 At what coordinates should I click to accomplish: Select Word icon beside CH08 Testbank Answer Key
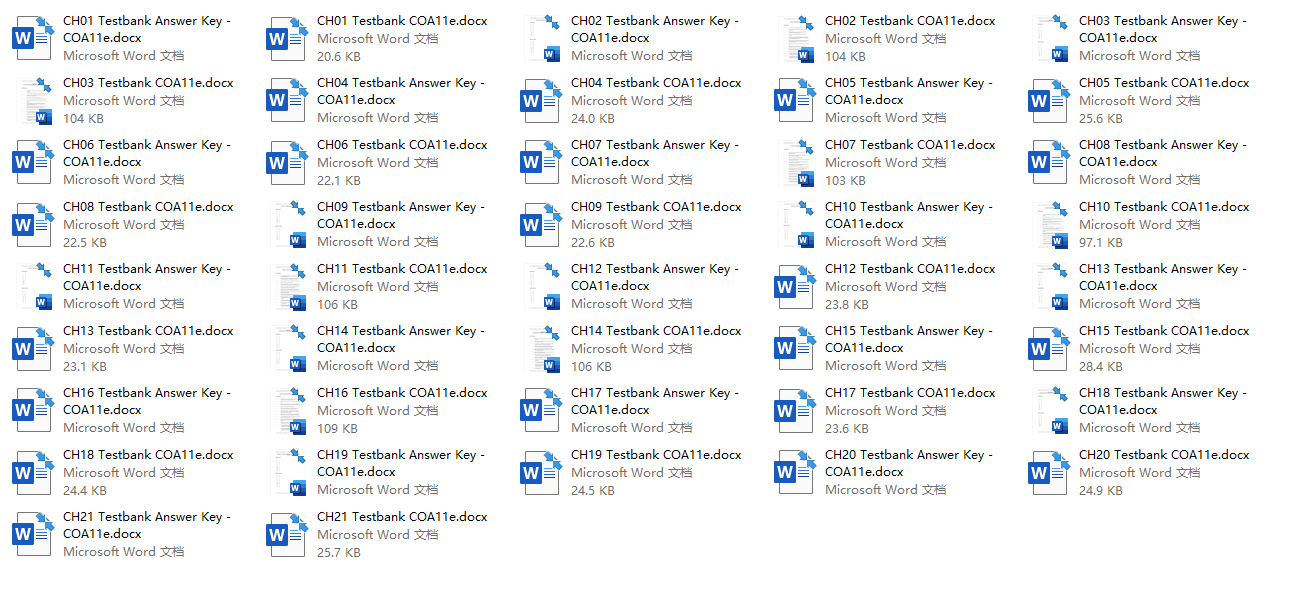tap(1048, 162)
